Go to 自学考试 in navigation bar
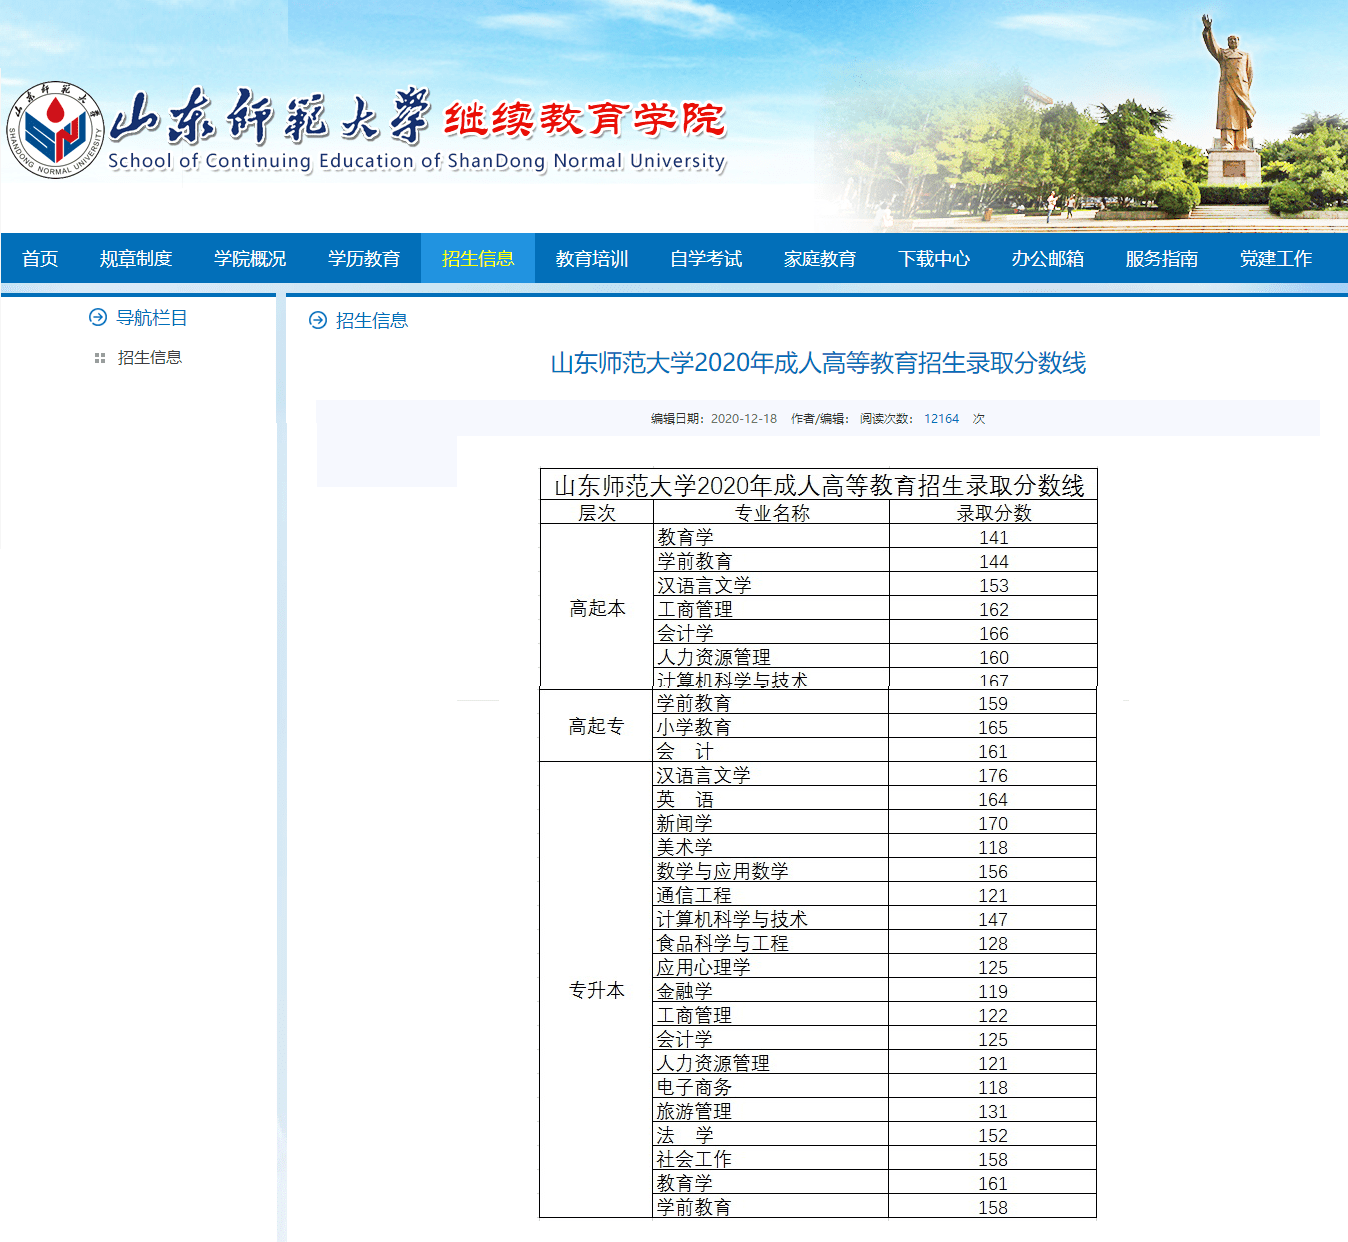The height and width of the screenshot is (1242, 1348). pos(706,259)
